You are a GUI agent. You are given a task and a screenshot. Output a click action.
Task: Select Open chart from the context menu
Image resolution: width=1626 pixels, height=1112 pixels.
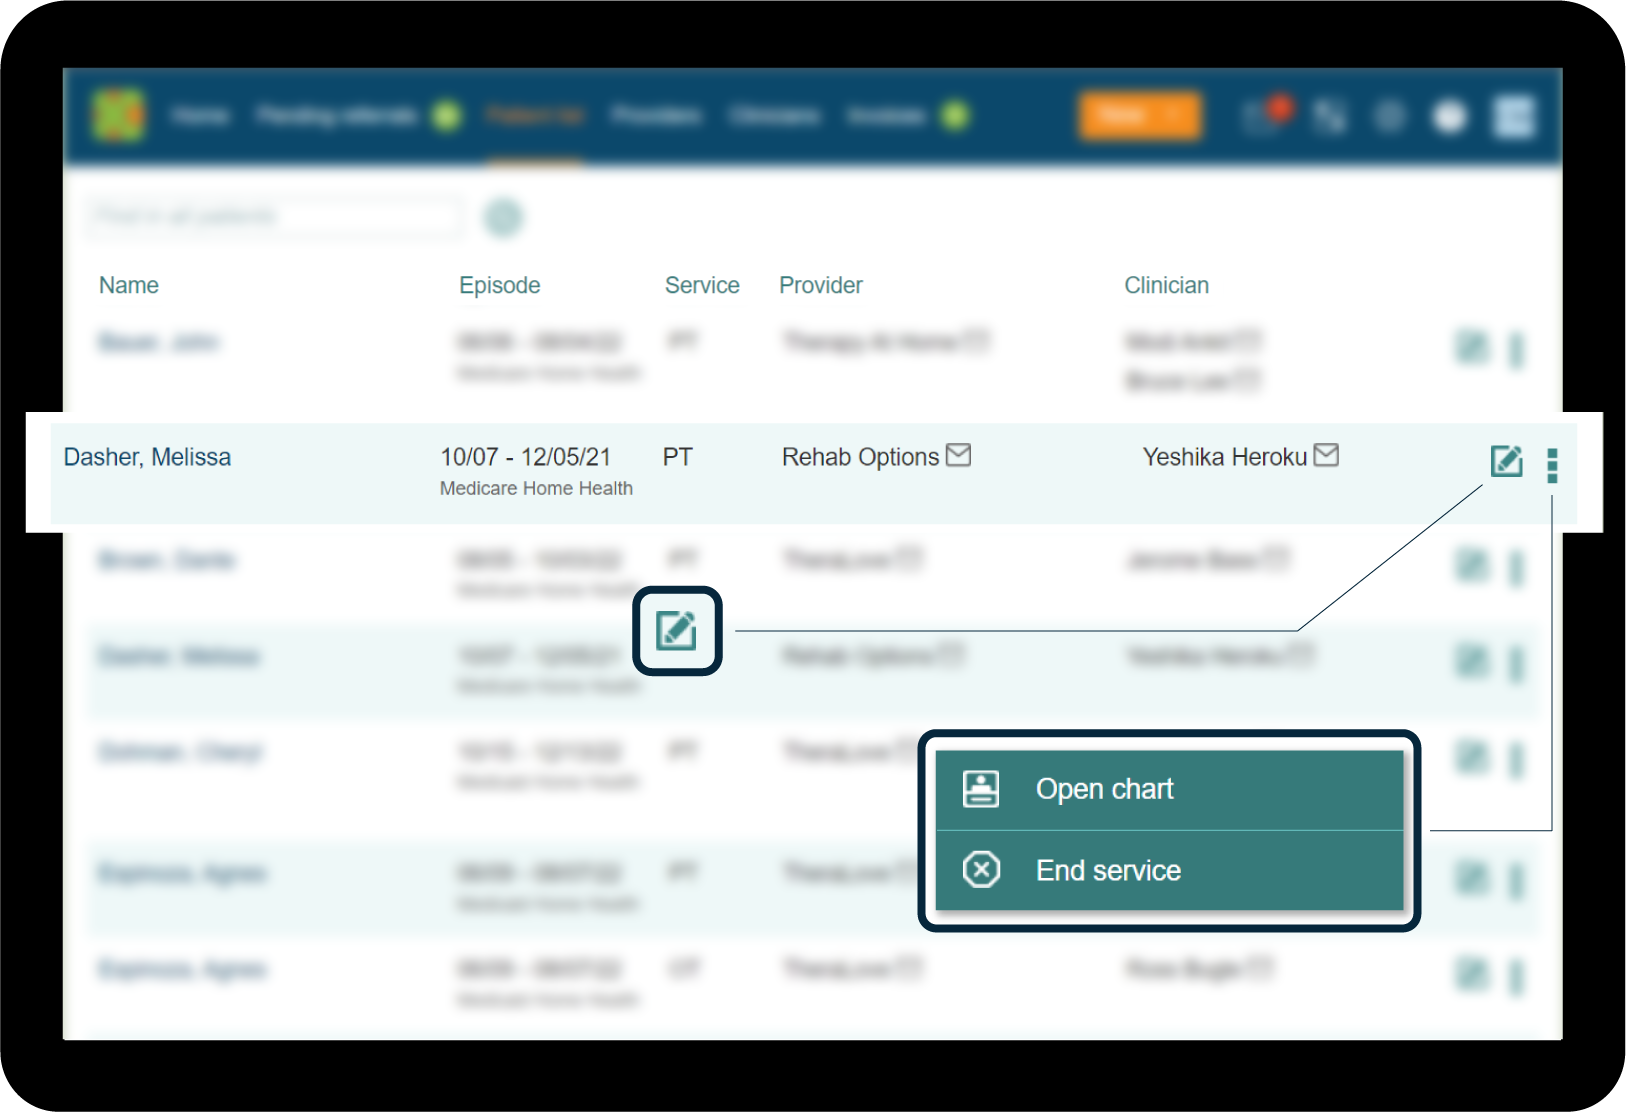tap(1105, 788)
